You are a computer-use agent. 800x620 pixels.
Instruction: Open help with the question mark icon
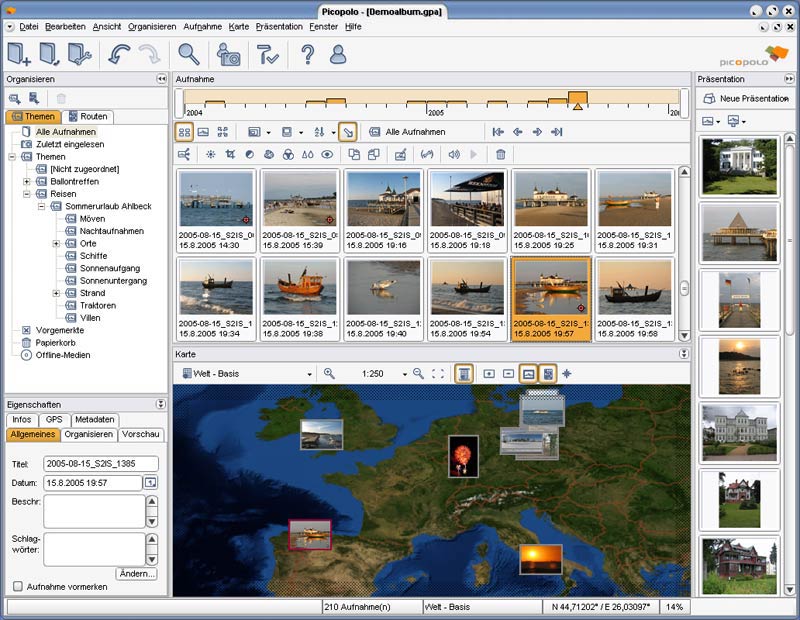(307, 54)
